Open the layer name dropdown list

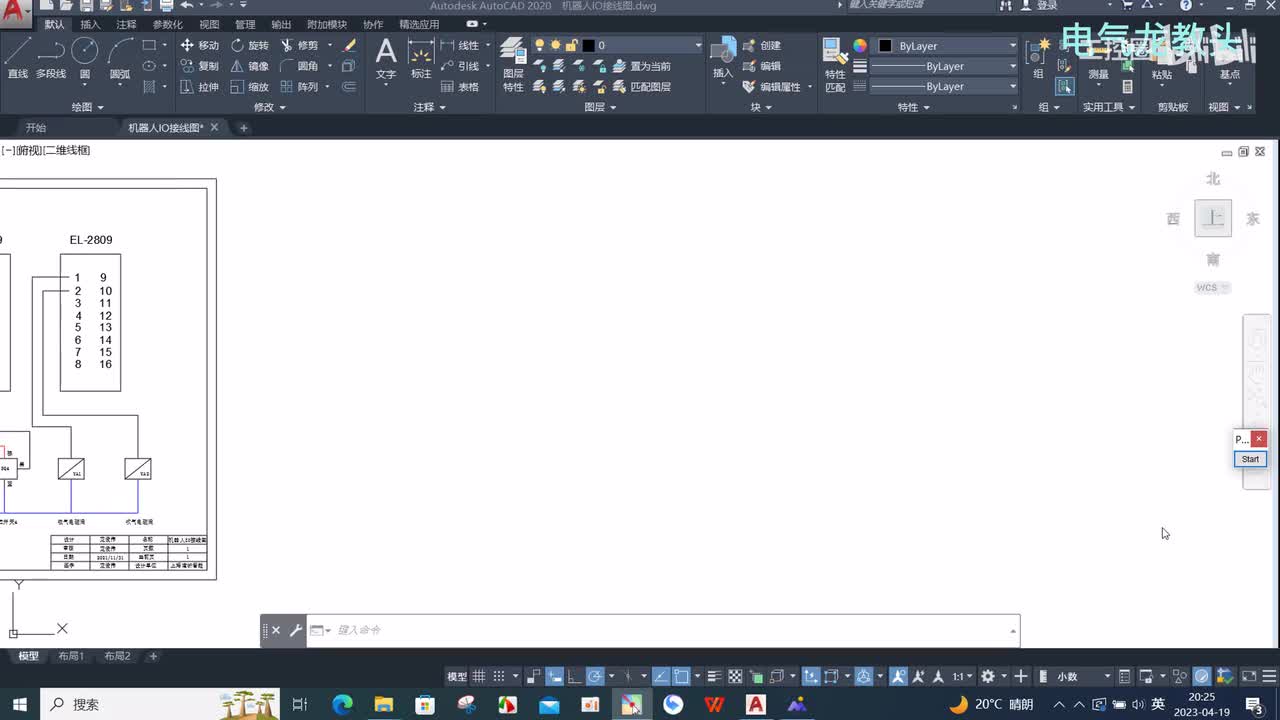pyautogui.click(x=698, y=45)
